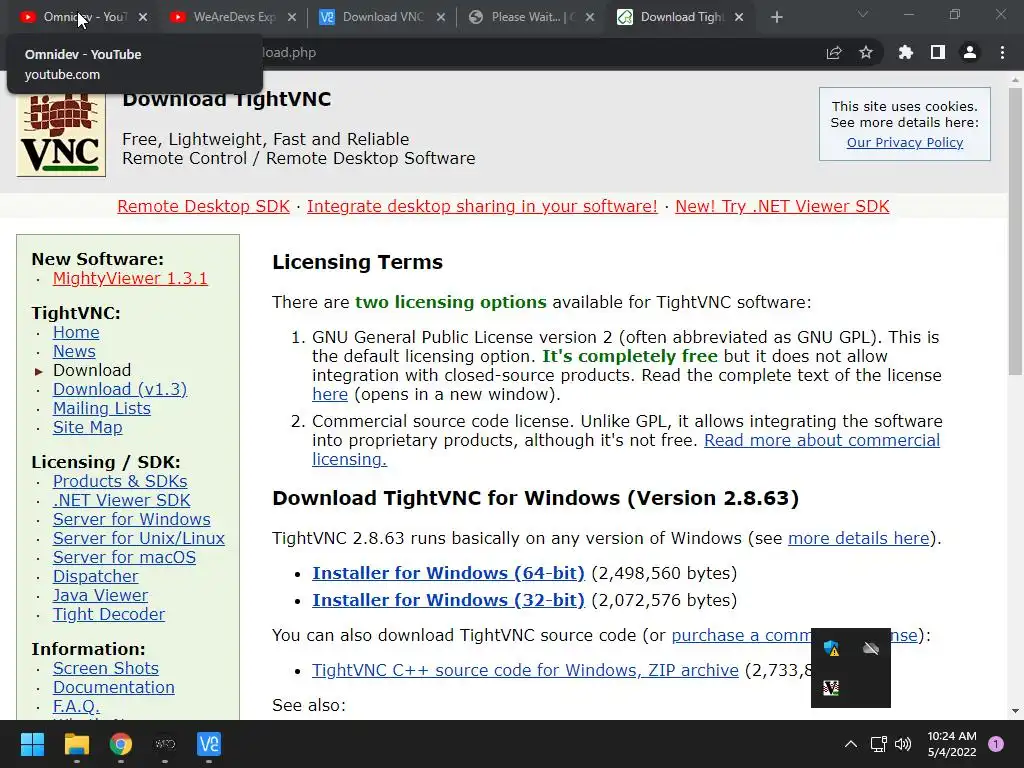Open Server for Windows link
Screen dimensions: 1024x768
coord(132,519)
